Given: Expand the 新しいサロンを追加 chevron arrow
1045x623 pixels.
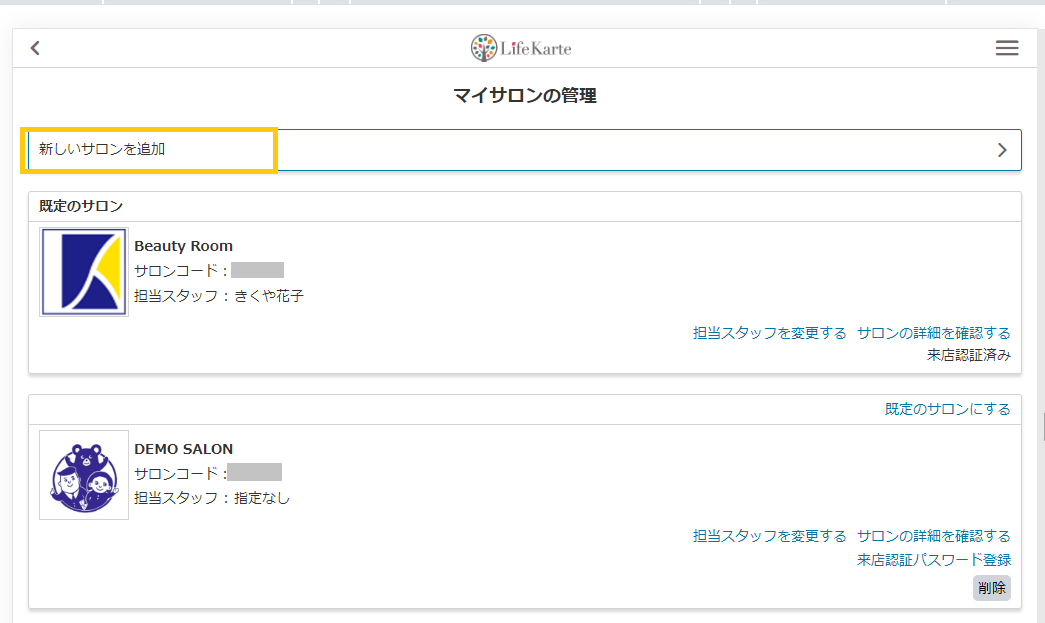Looking at the screenshot, I should coord(1002,150).
